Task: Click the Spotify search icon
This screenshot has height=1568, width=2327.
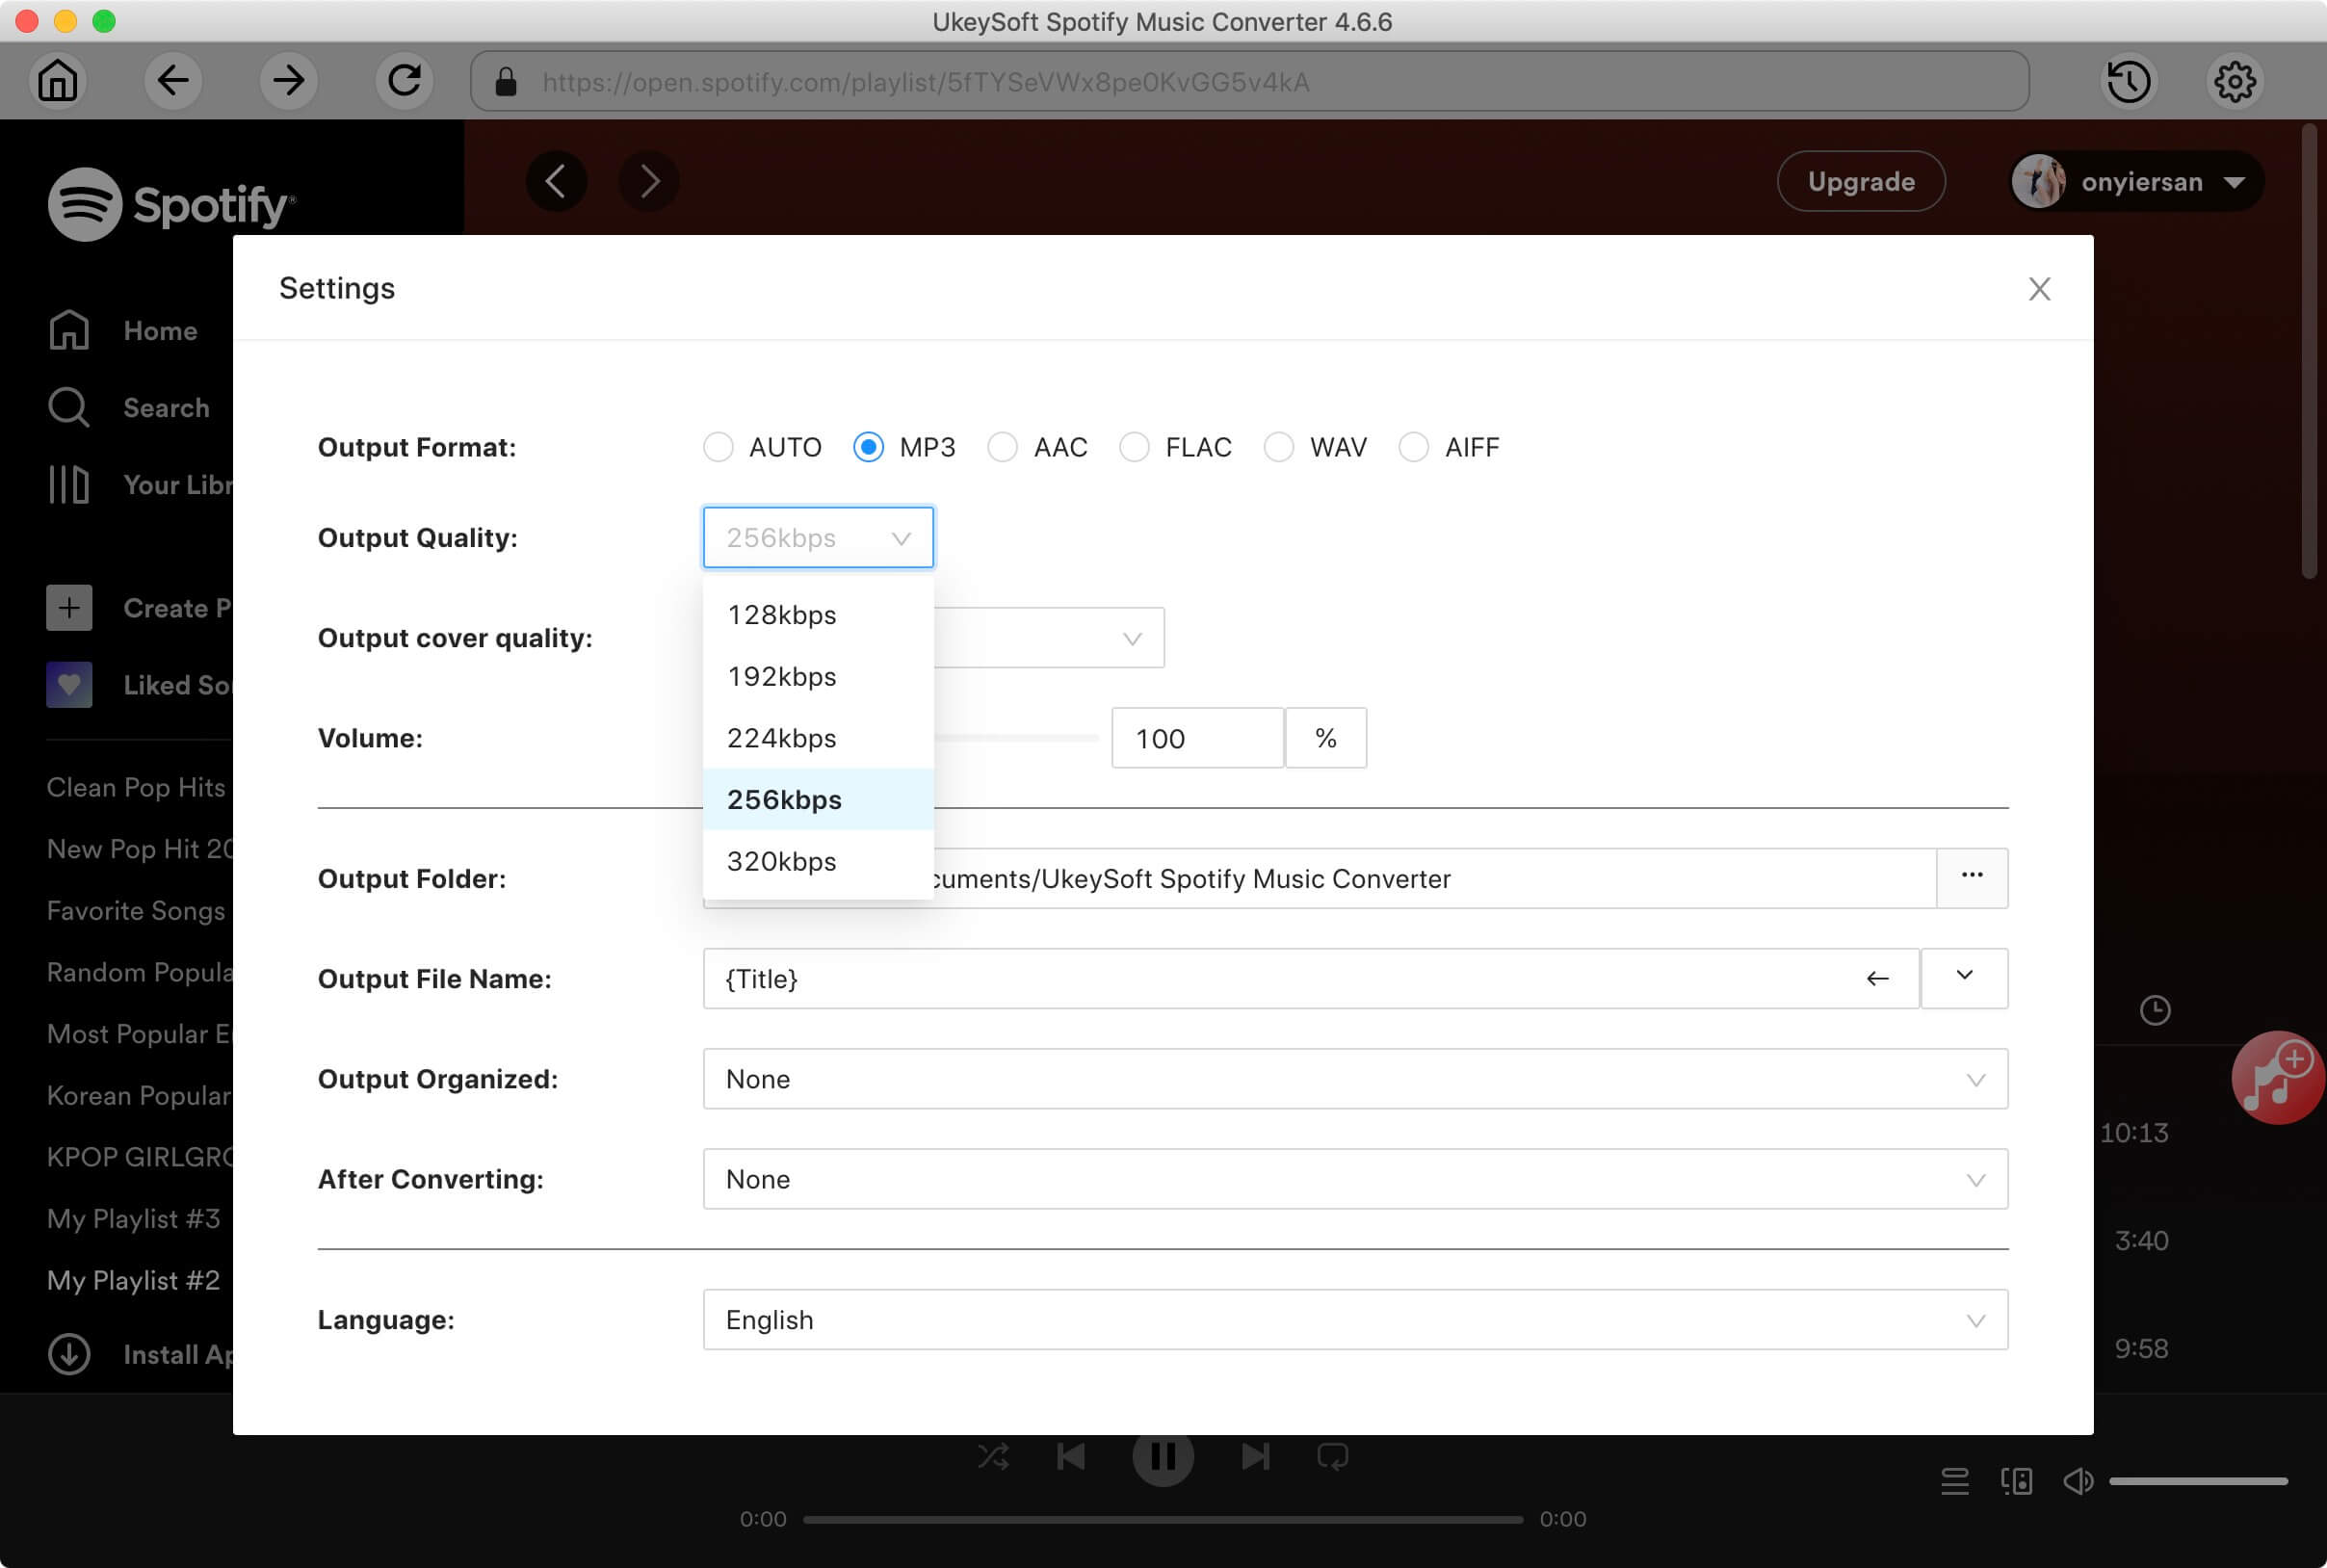Action: tap(68, 406)
